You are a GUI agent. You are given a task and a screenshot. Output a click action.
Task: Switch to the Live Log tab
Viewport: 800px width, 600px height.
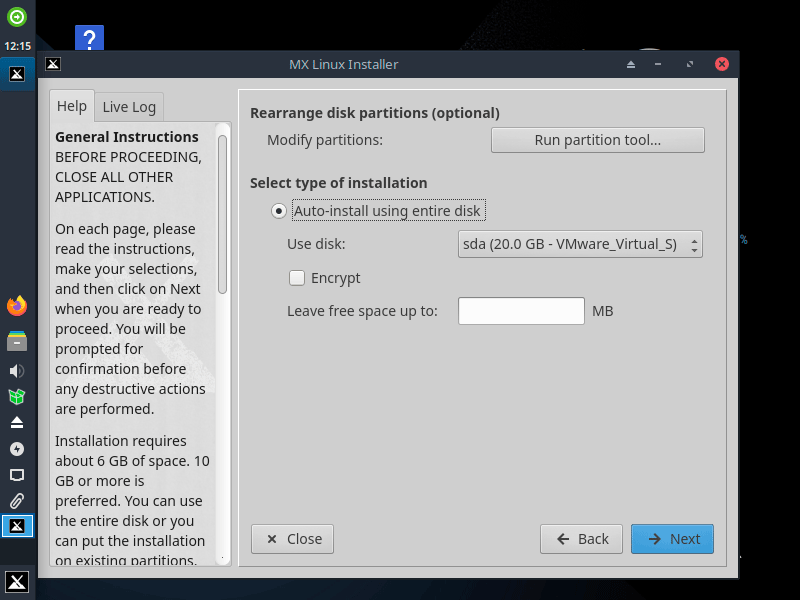[129, 107]
